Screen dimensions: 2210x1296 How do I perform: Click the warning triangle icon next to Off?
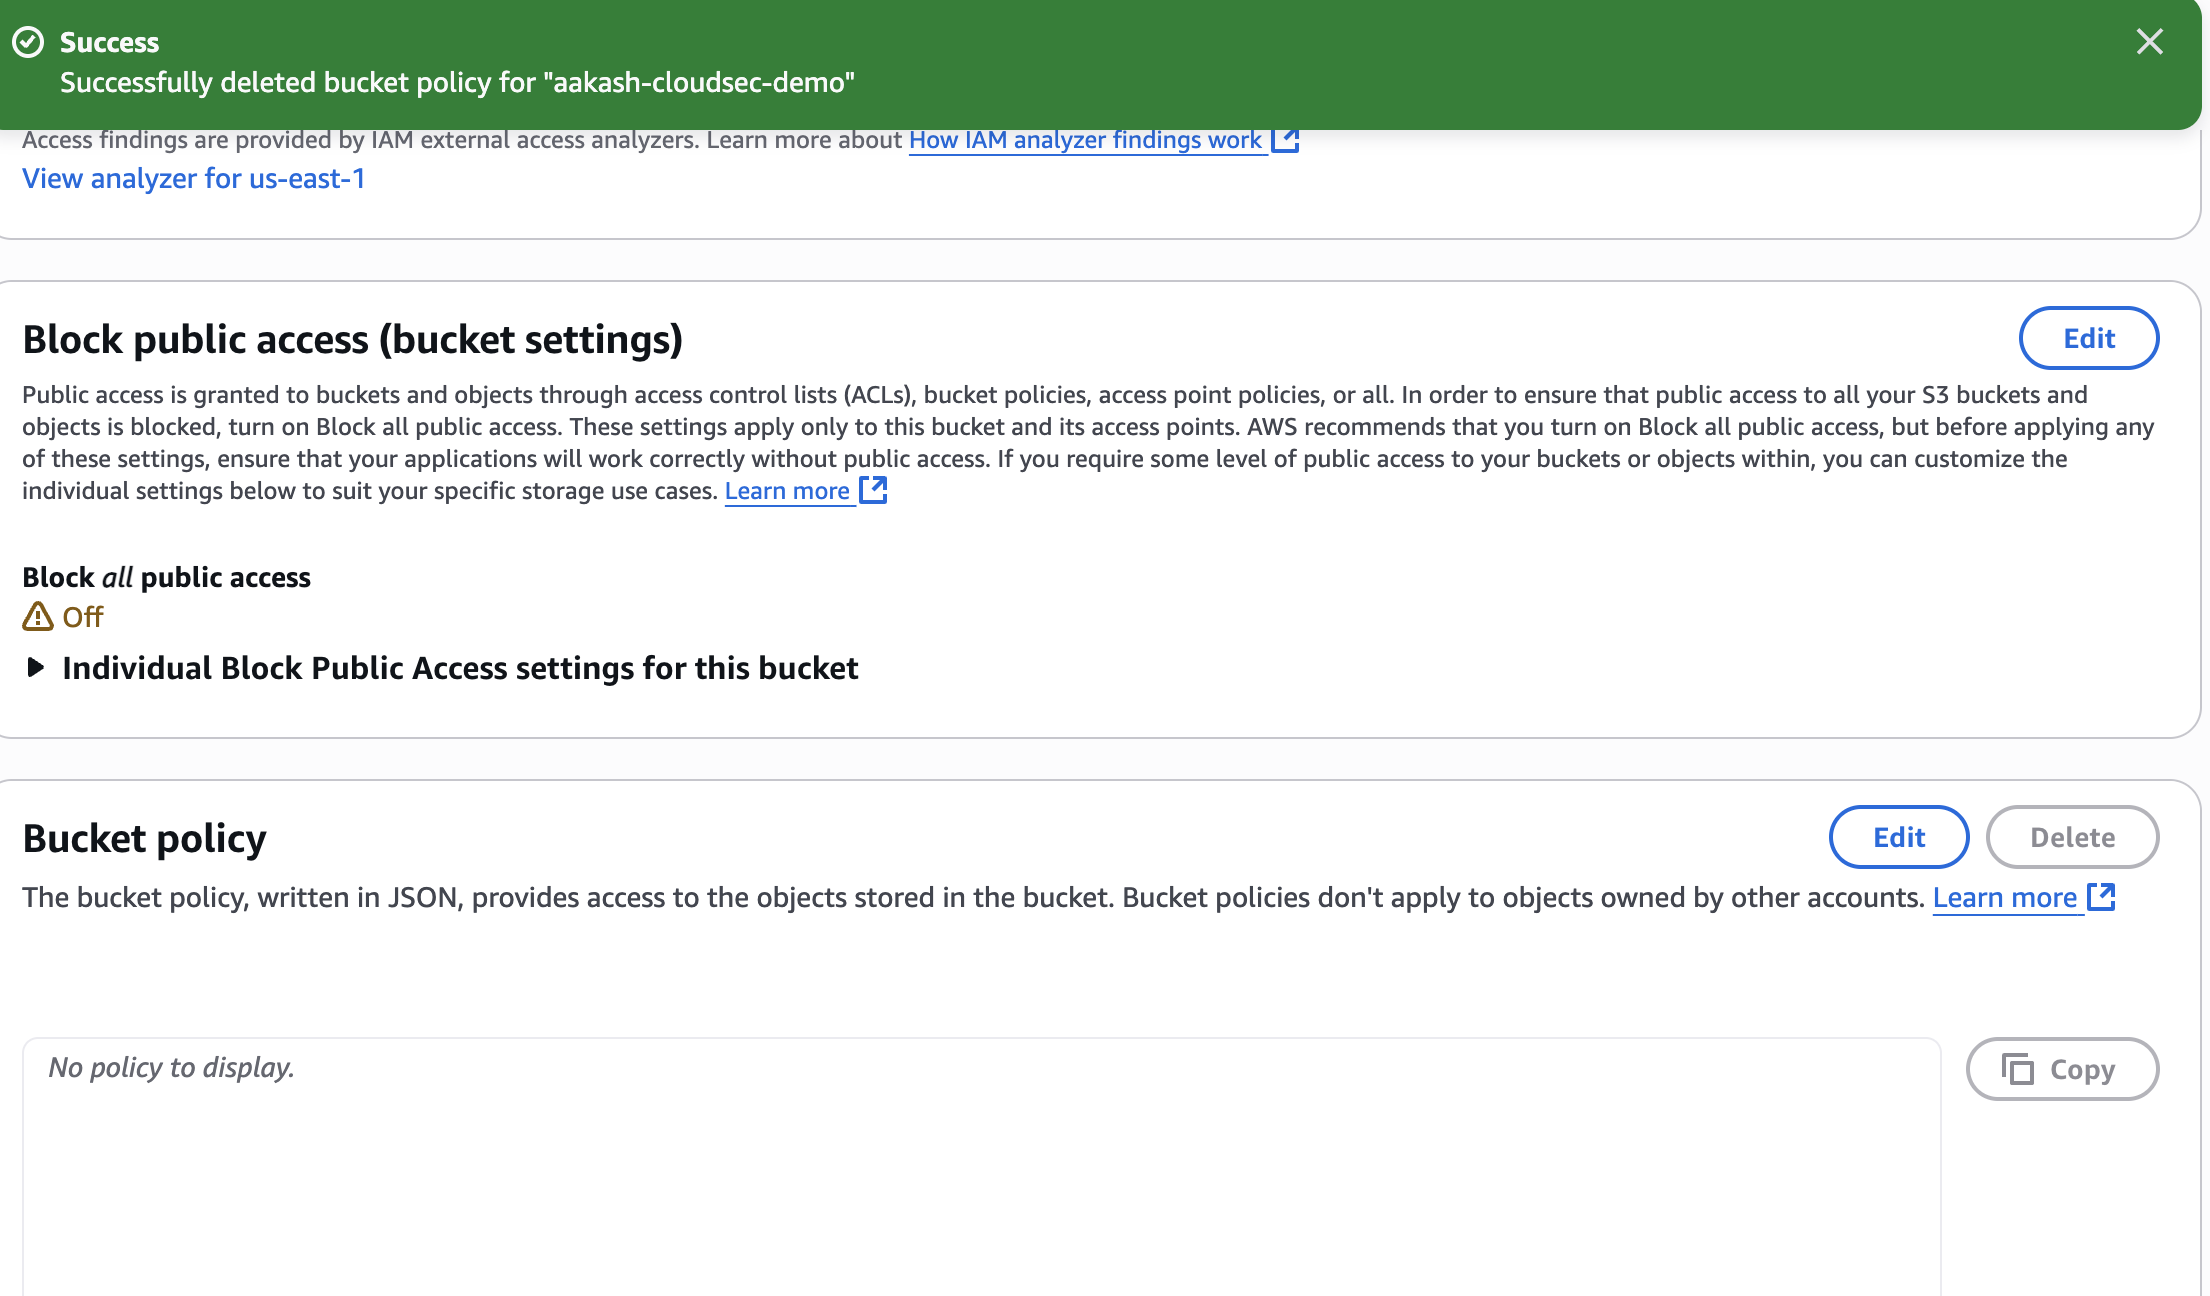point(38,616)
